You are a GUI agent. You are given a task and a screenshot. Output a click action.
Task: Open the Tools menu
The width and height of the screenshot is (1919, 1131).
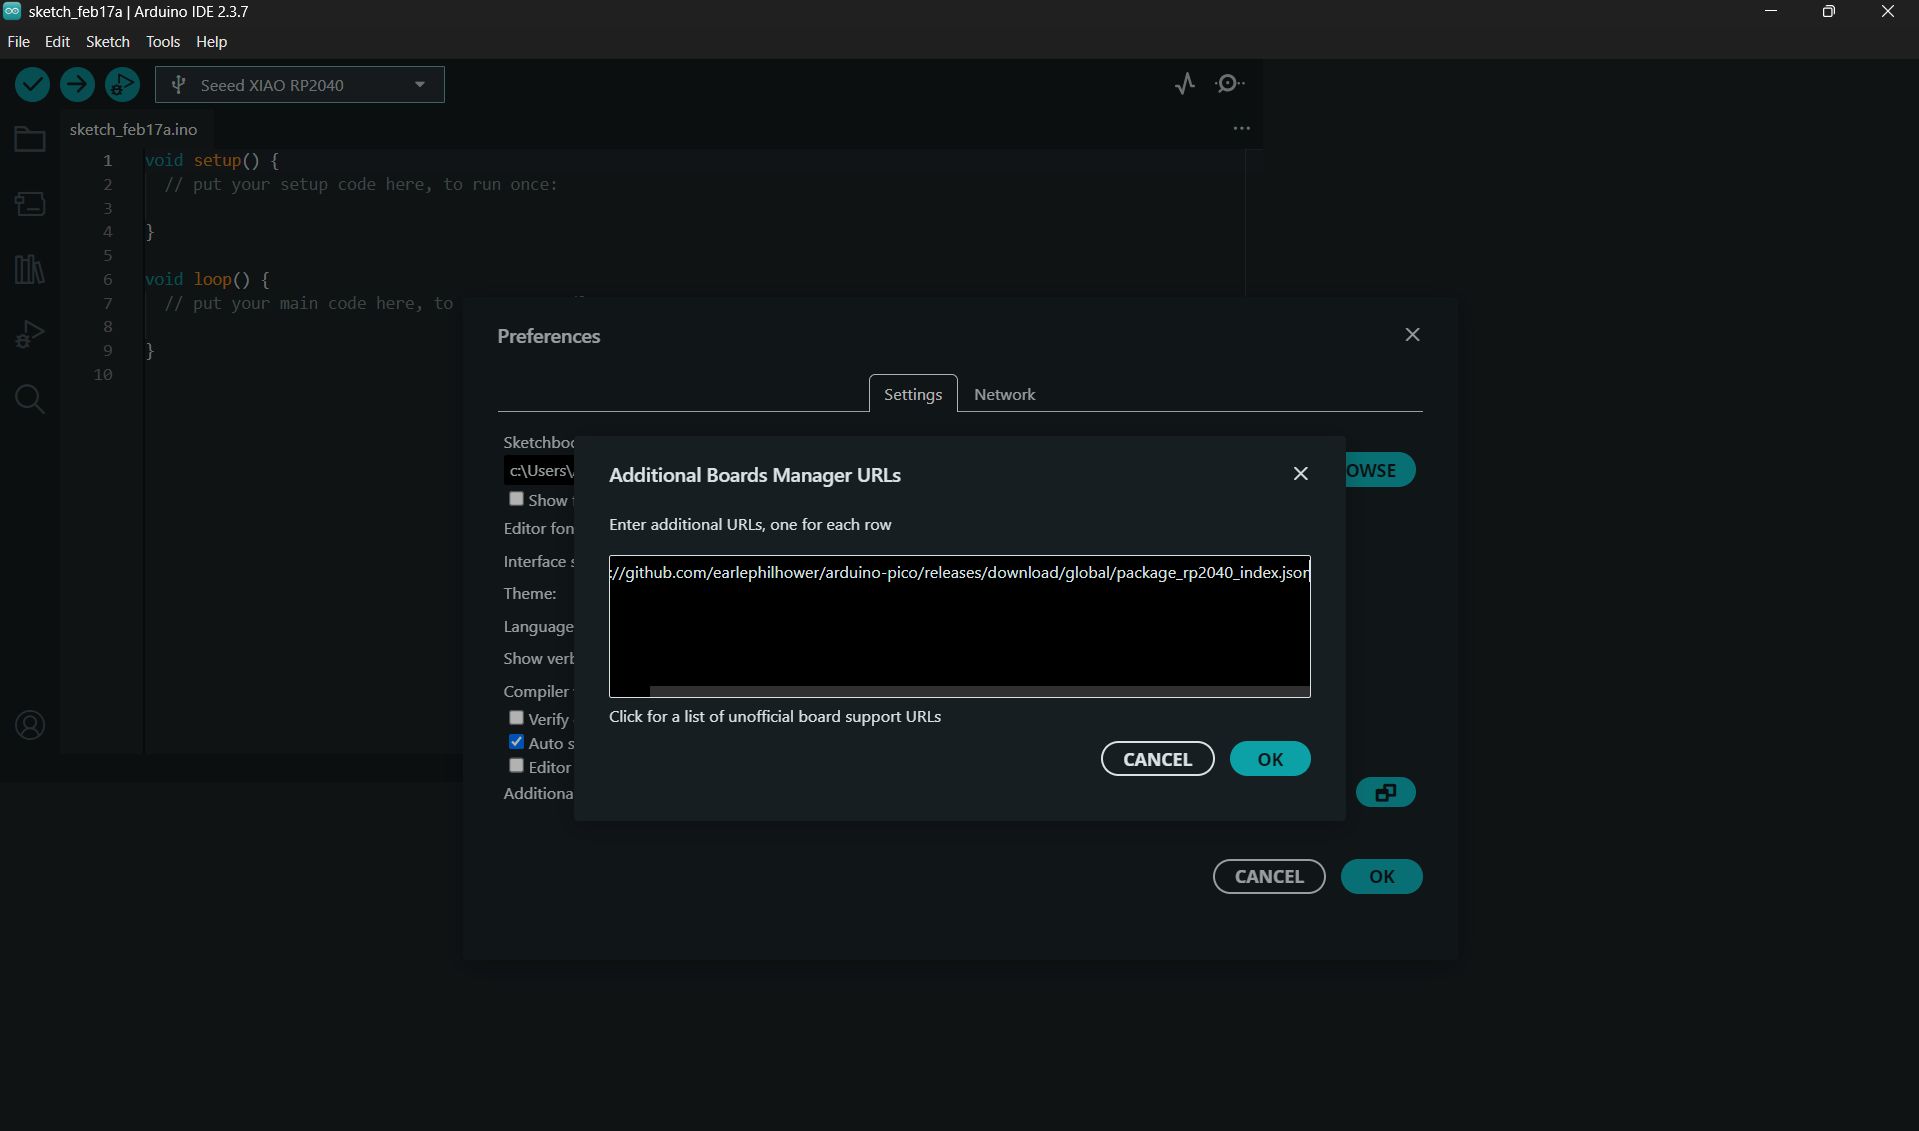[163, 42]
